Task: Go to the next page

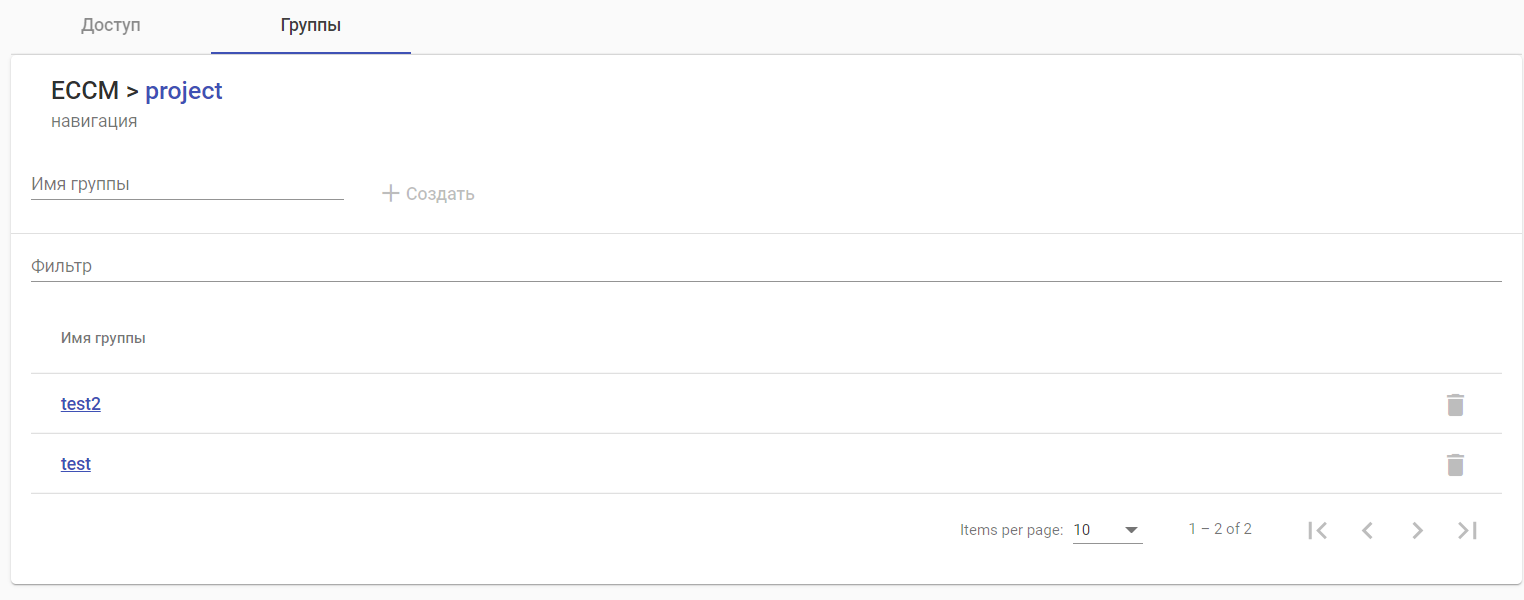Action: pyautogui.click(x=1417, y=530)
